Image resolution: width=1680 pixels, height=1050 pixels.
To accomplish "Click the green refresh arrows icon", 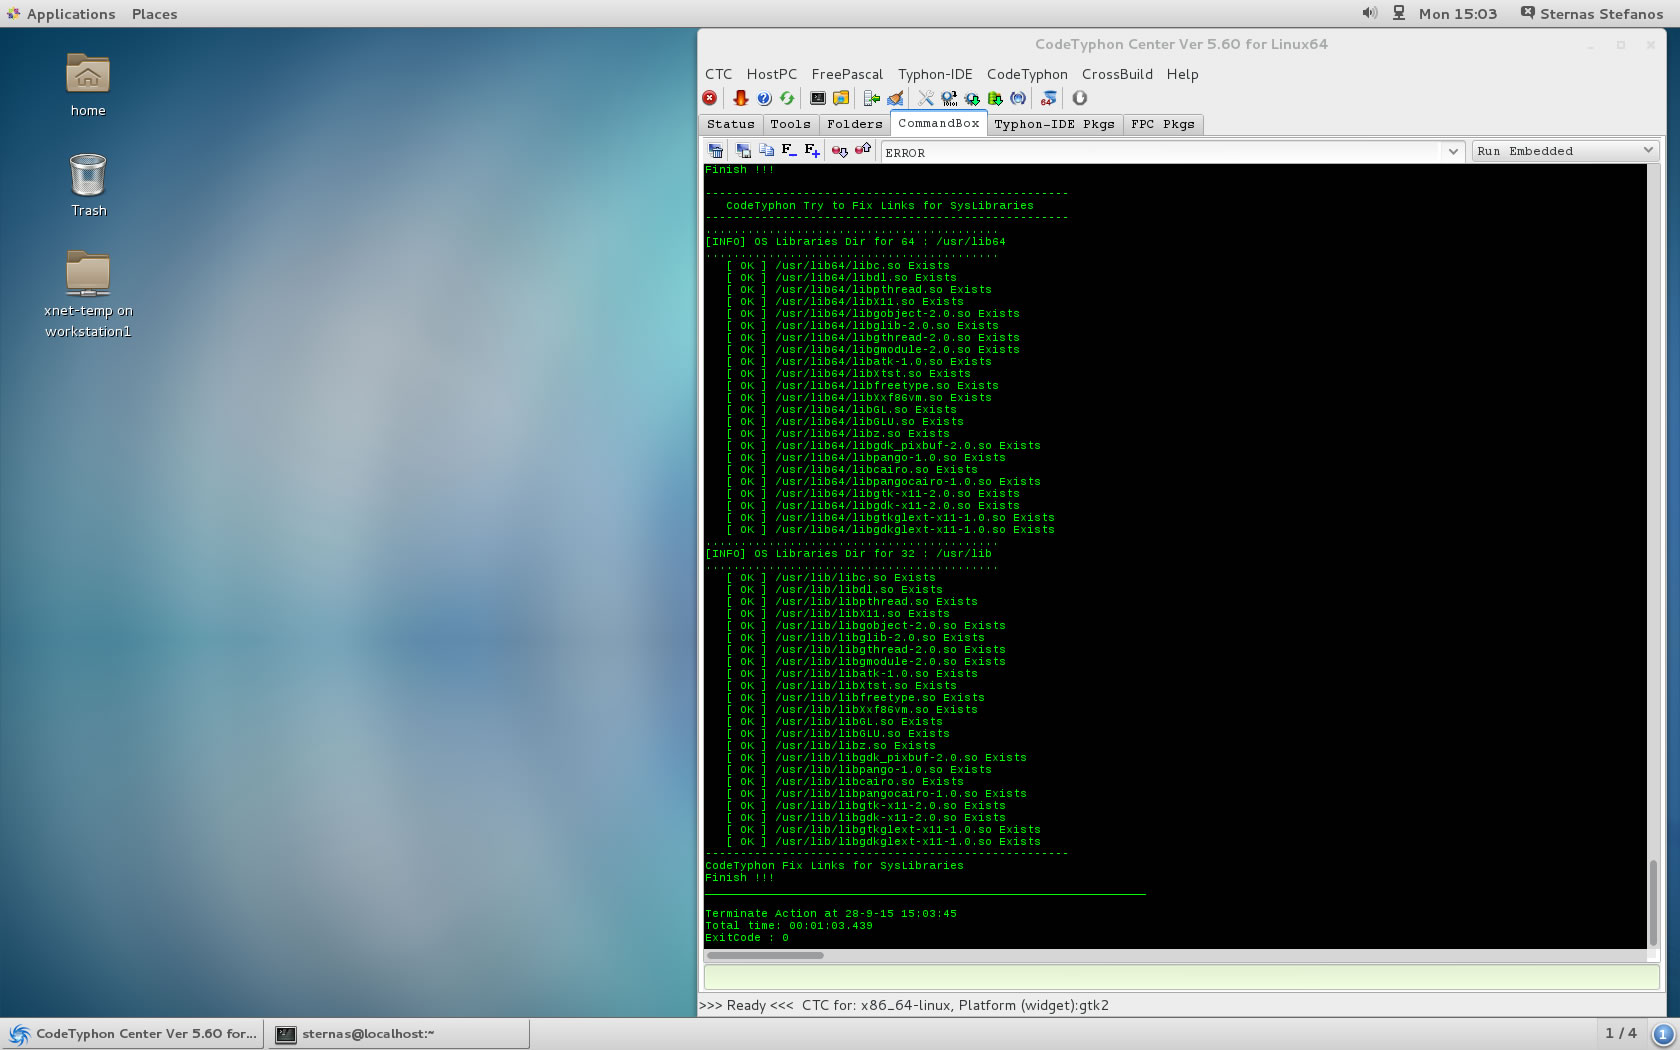I will [x=787, y=98].
